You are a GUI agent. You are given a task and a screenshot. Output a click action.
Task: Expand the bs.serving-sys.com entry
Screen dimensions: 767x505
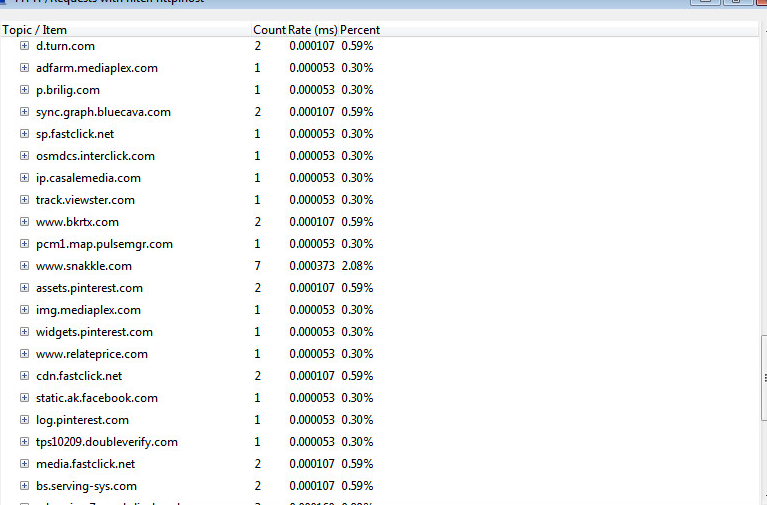pos(25,486)
